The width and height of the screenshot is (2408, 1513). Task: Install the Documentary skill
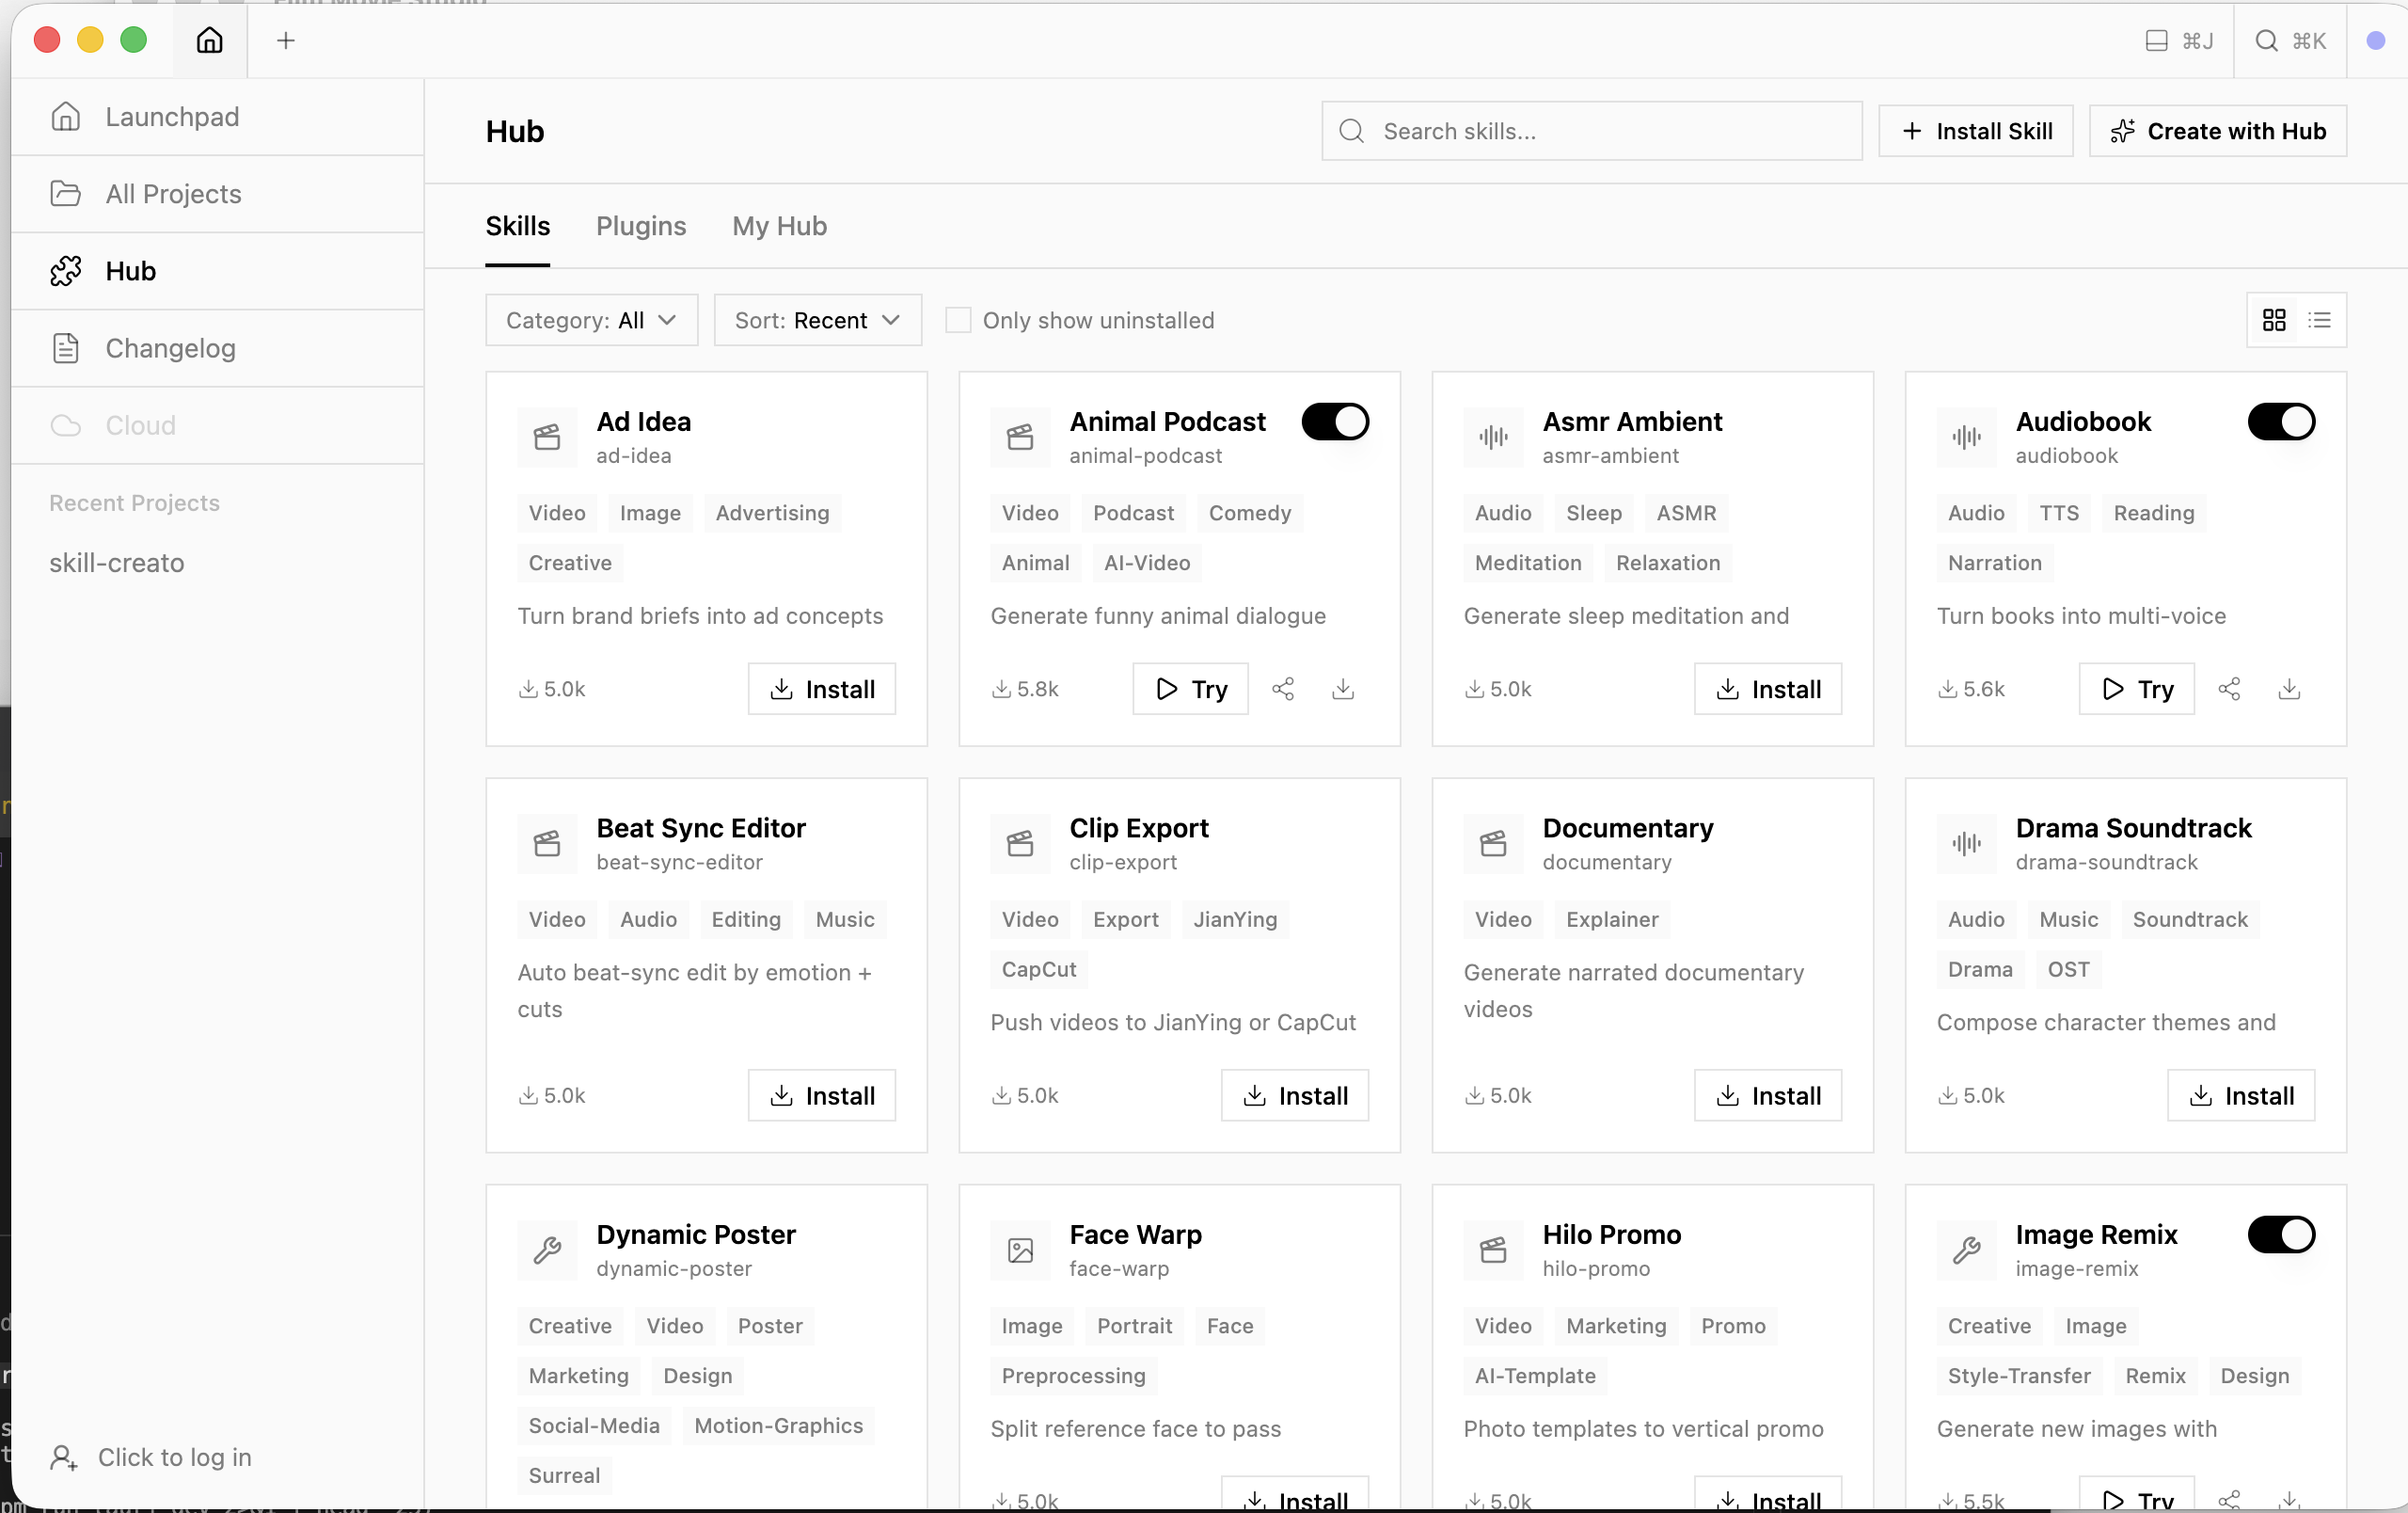[1767, 1096]
